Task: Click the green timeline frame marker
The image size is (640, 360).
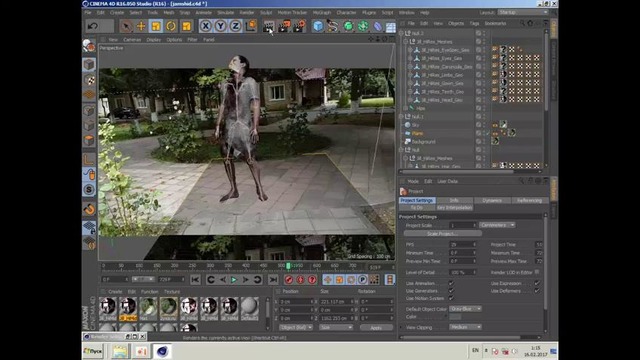Action: (x=288, y=266)
